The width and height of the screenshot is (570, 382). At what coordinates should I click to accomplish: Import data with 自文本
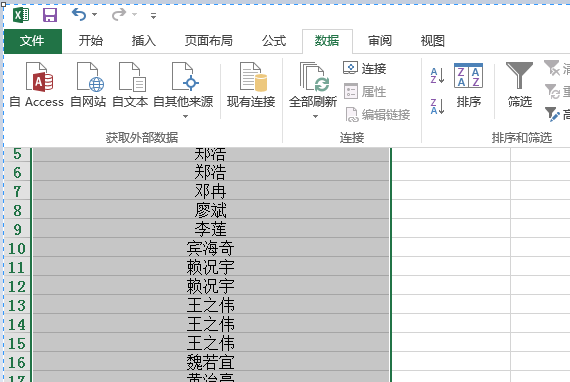[130, 85]
